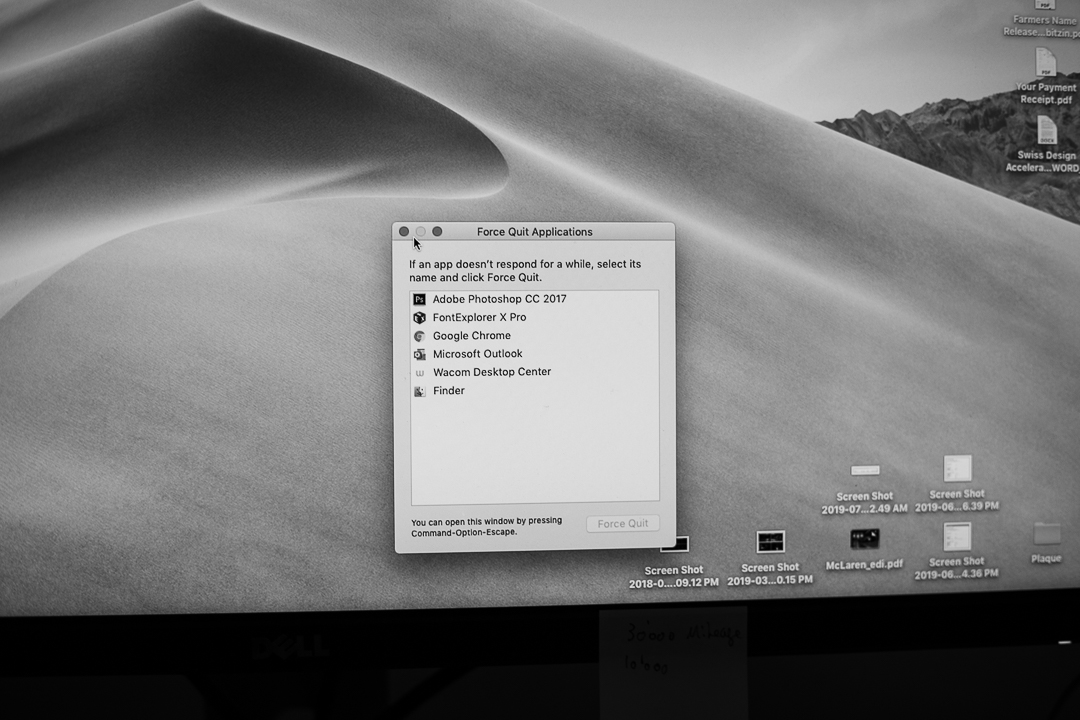Select the Plaque folder on the desktop

(x=1046, y=543)
